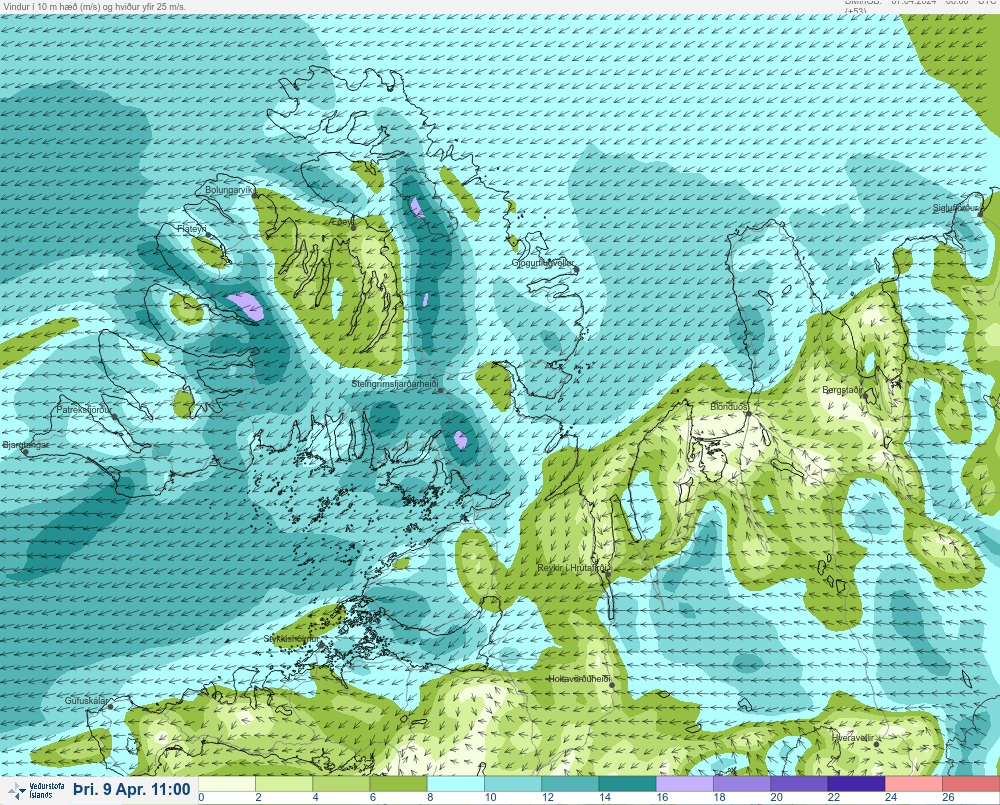This screenshot has height=805, width=1000.
Task: Select the 10–12 m/s legend swatch
Action: [513, 783]
